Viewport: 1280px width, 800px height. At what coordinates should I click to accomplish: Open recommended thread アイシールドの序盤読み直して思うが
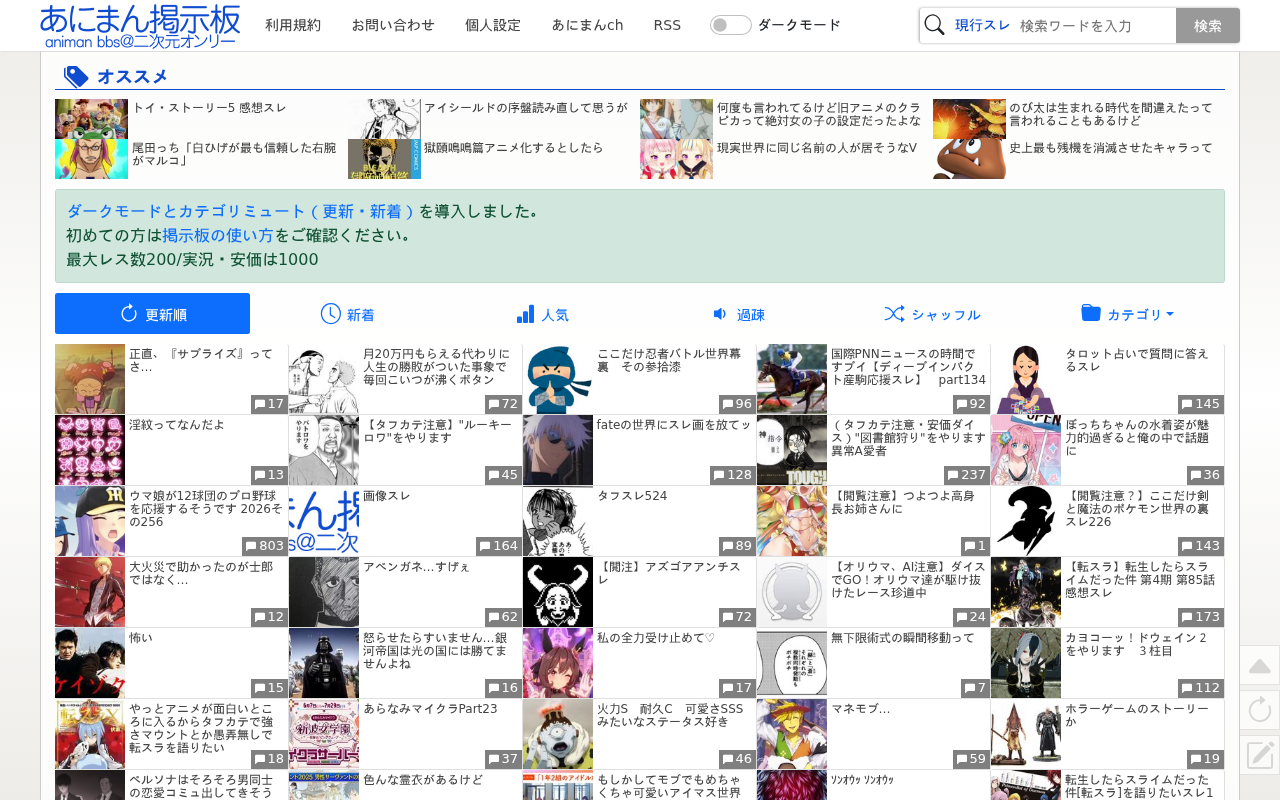[x=526, y=107]
